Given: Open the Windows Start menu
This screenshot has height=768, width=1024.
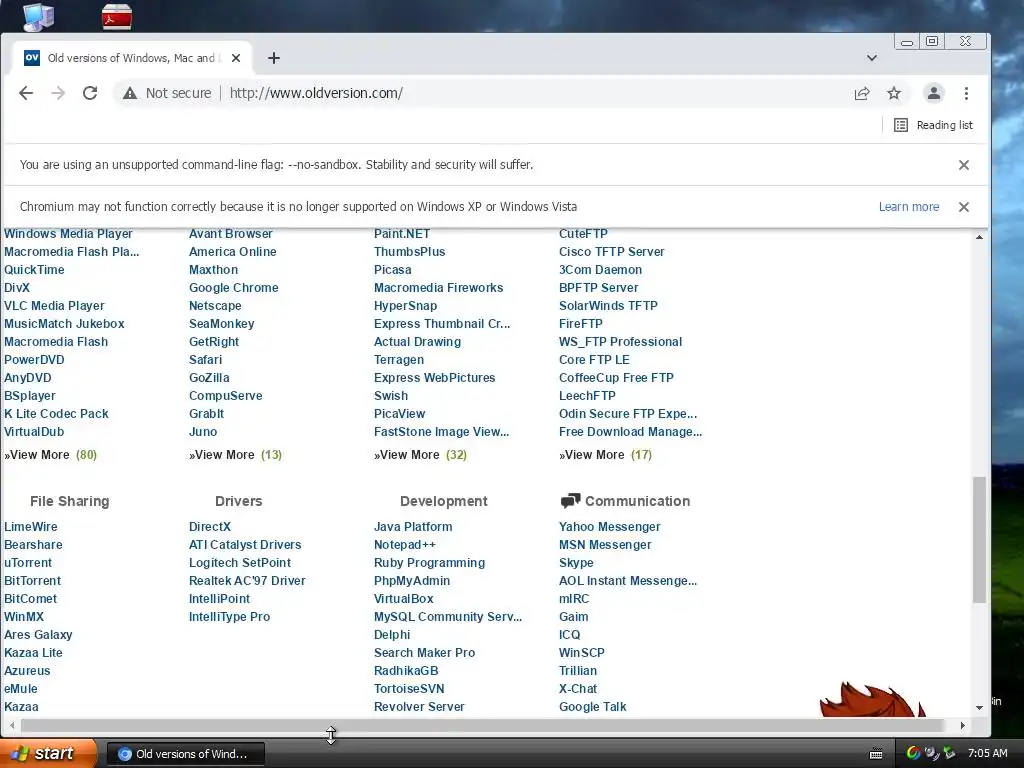Looking at the screenshot, I should pyautogui.click(x=47, y=754).
